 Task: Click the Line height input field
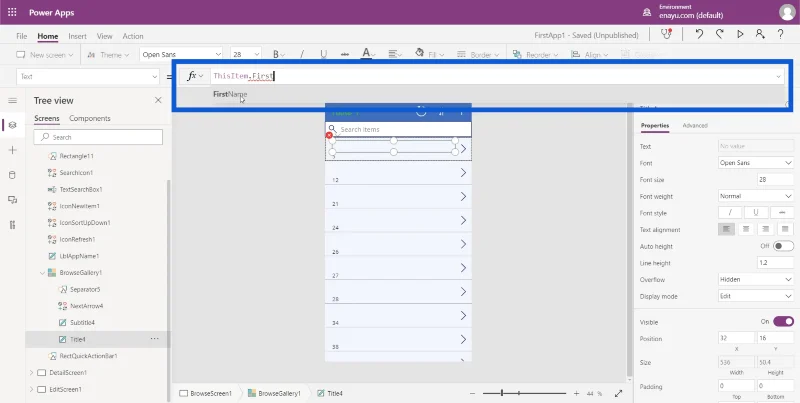pyautogui.click(x=776, y=263)
